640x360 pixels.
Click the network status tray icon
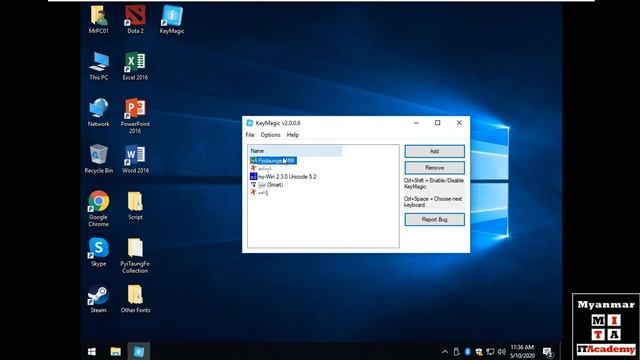[490, 351]
